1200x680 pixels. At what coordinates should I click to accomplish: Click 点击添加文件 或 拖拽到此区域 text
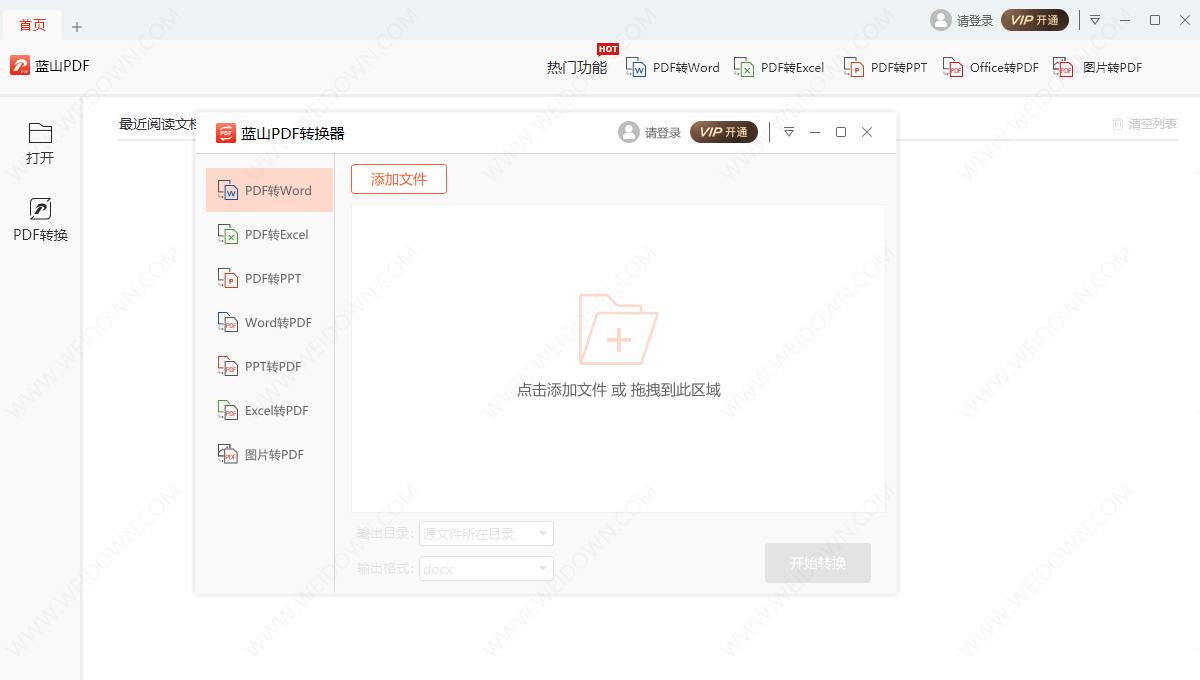pyautogui.click(x=618, y=390)
